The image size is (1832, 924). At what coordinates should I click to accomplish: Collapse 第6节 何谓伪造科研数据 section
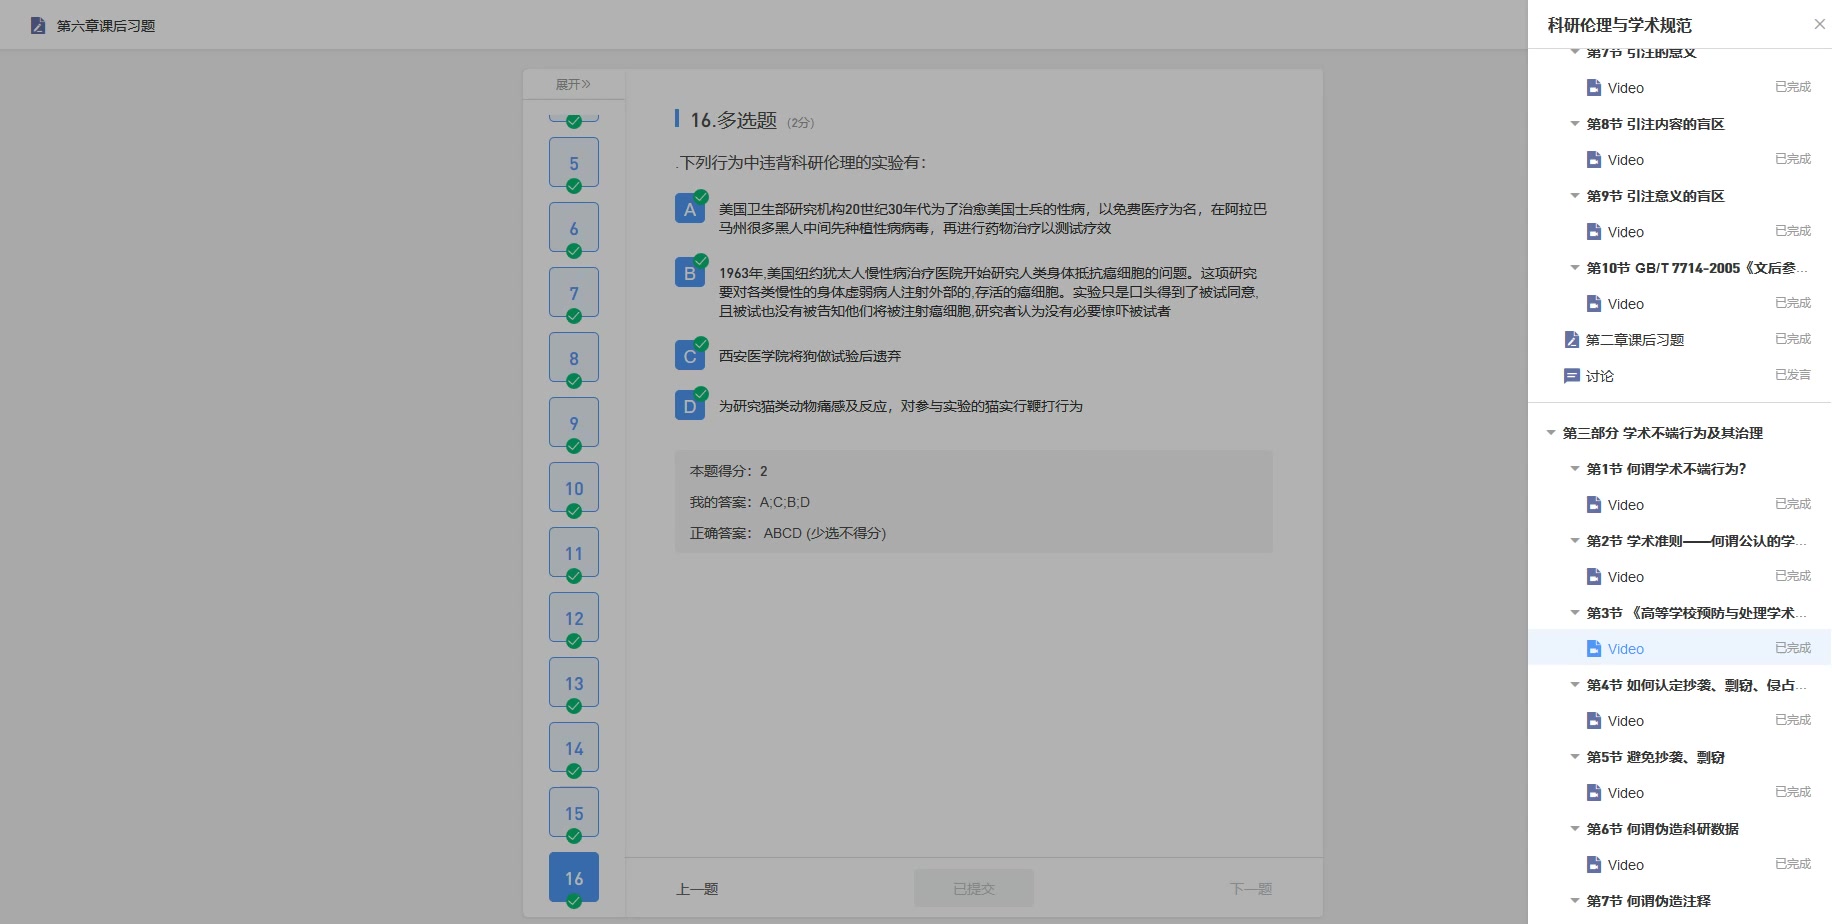pos(1575,829)
